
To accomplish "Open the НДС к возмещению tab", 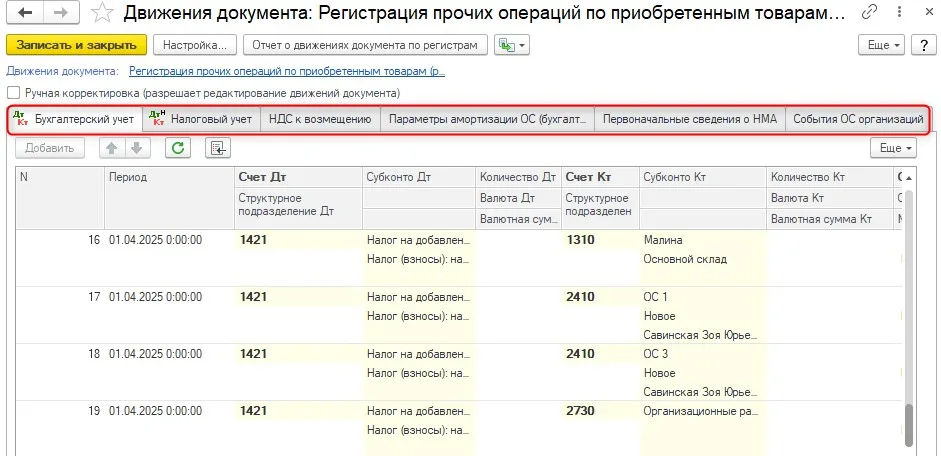I will (320, 119).
